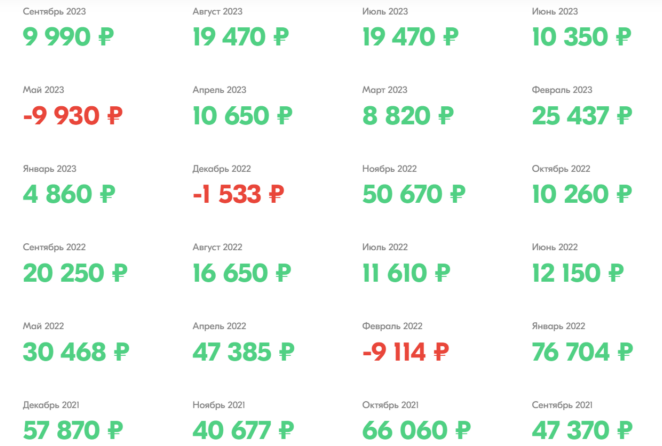This screenshot has height=446, width=662.
Task: Select the Июль 2022 month label
Action: tap(385, 247)
